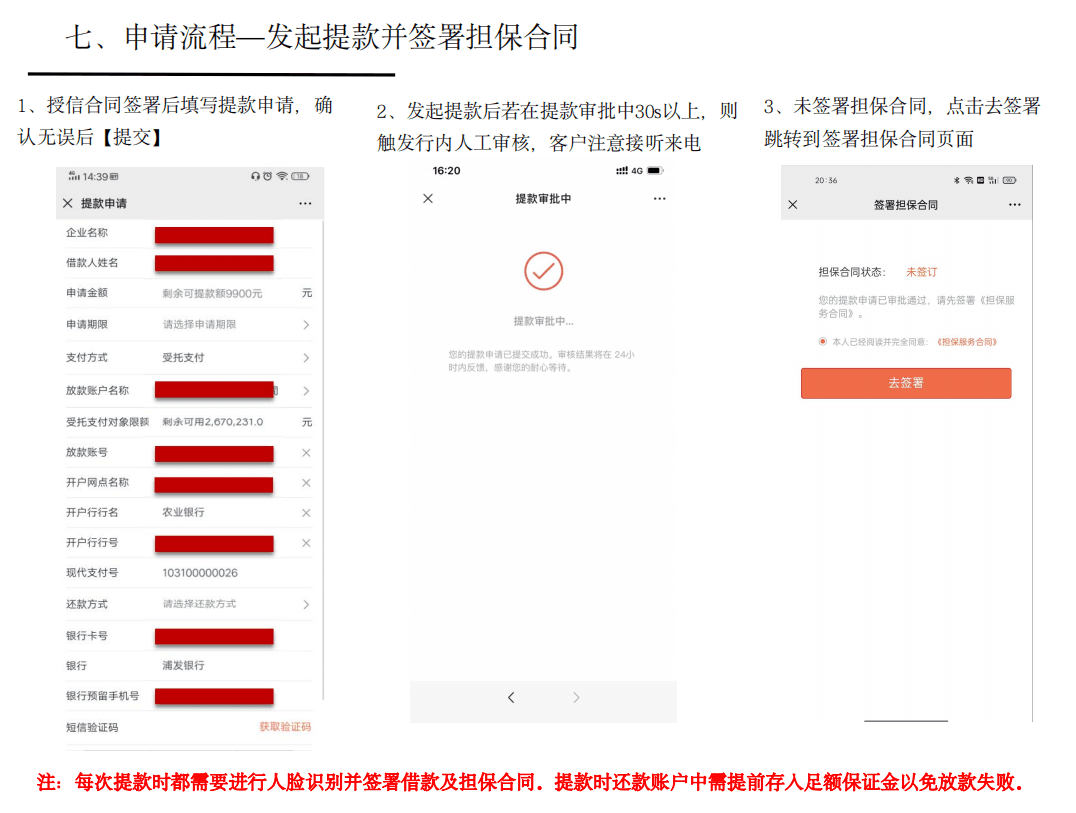
Task: Expand the 放款账户名称 selector
Action: [x=306, y=390]
